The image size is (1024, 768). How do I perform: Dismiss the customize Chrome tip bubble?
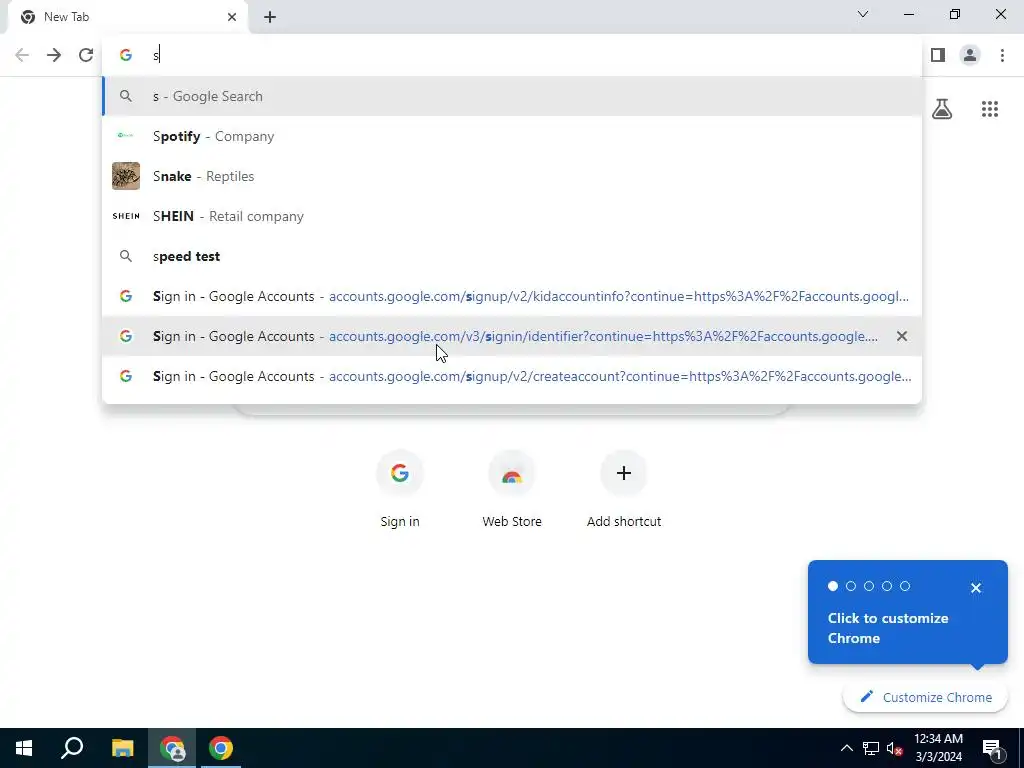[x=976, y=588]
